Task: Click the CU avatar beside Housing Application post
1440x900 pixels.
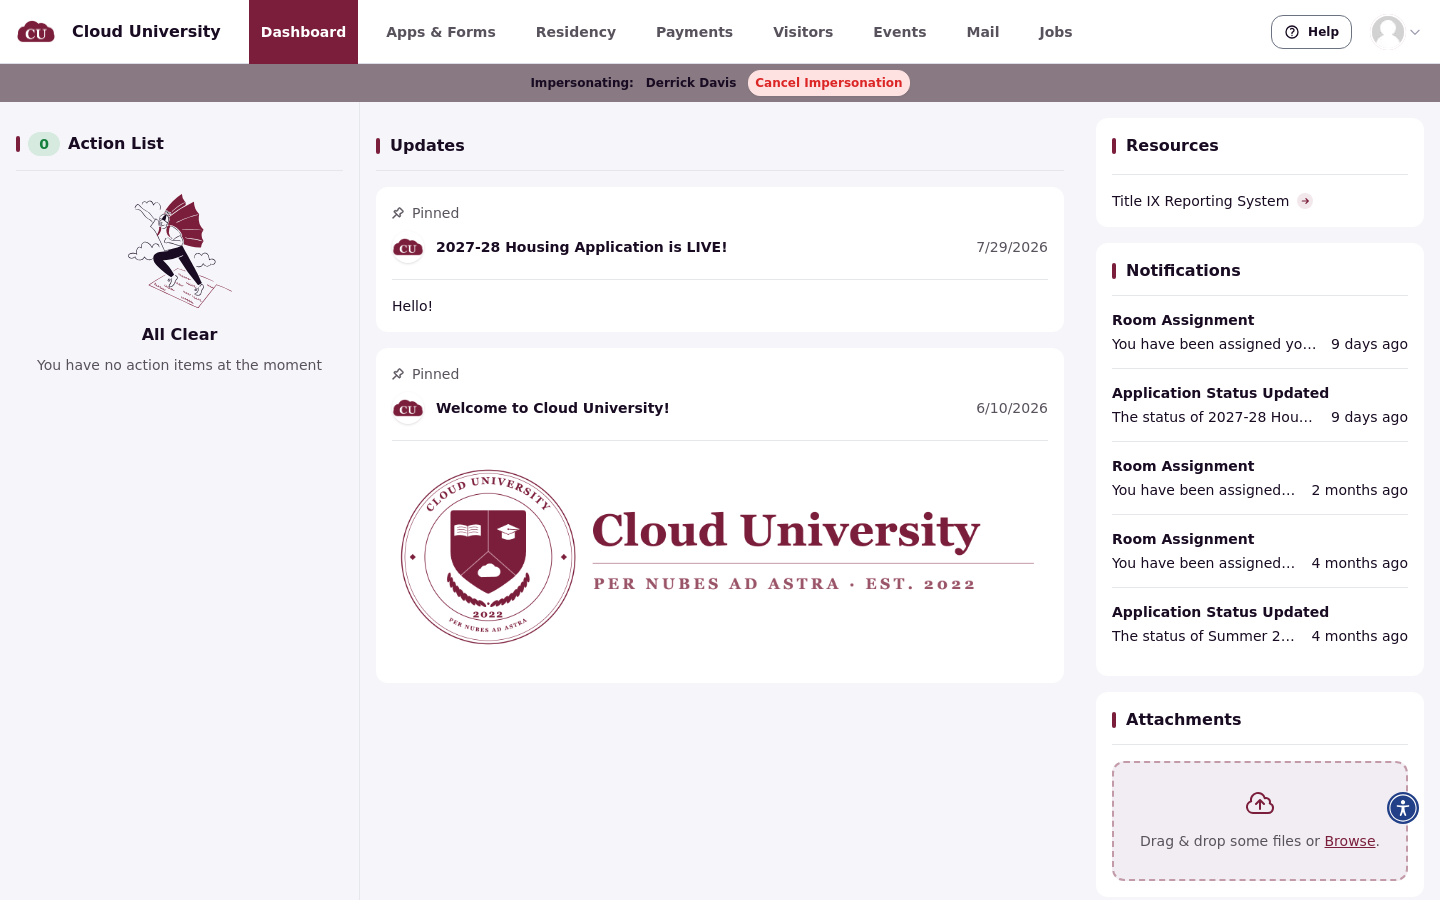Action: 408,248
